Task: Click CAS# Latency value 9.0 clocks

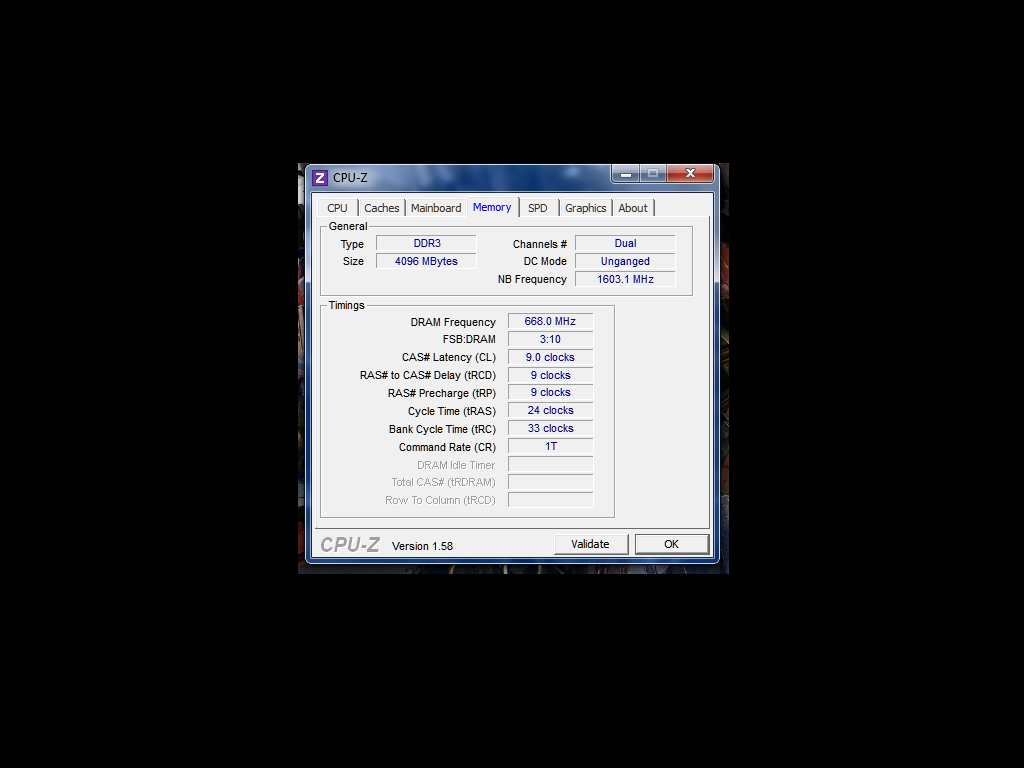Action: pos(551,357)
